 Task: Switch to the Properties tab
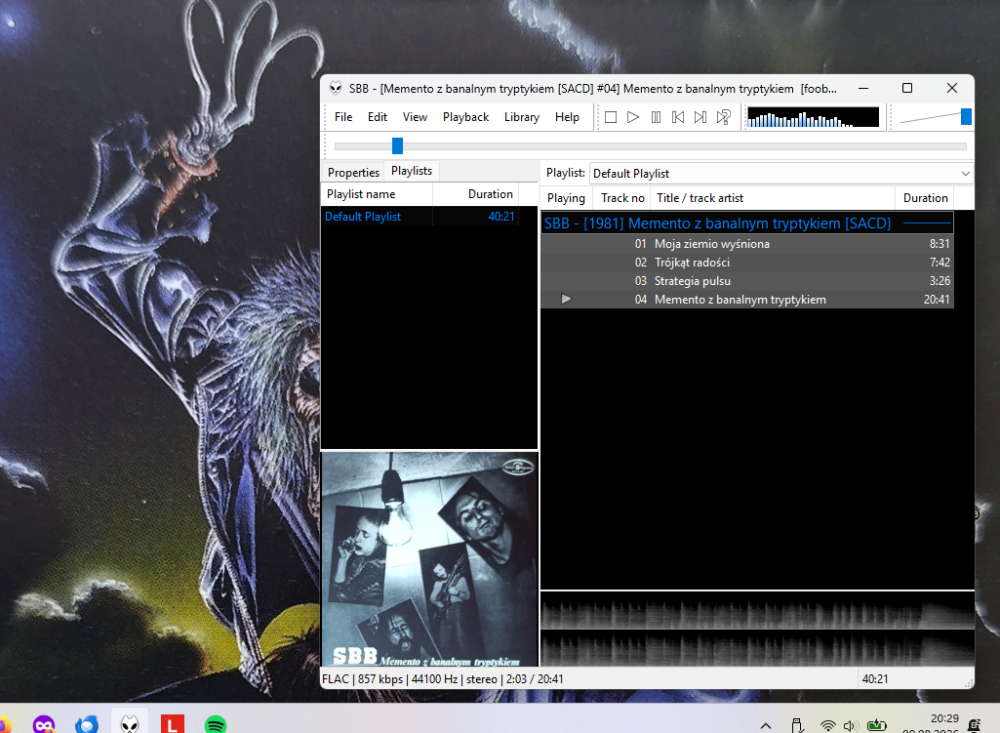click(x=353, y=172)
